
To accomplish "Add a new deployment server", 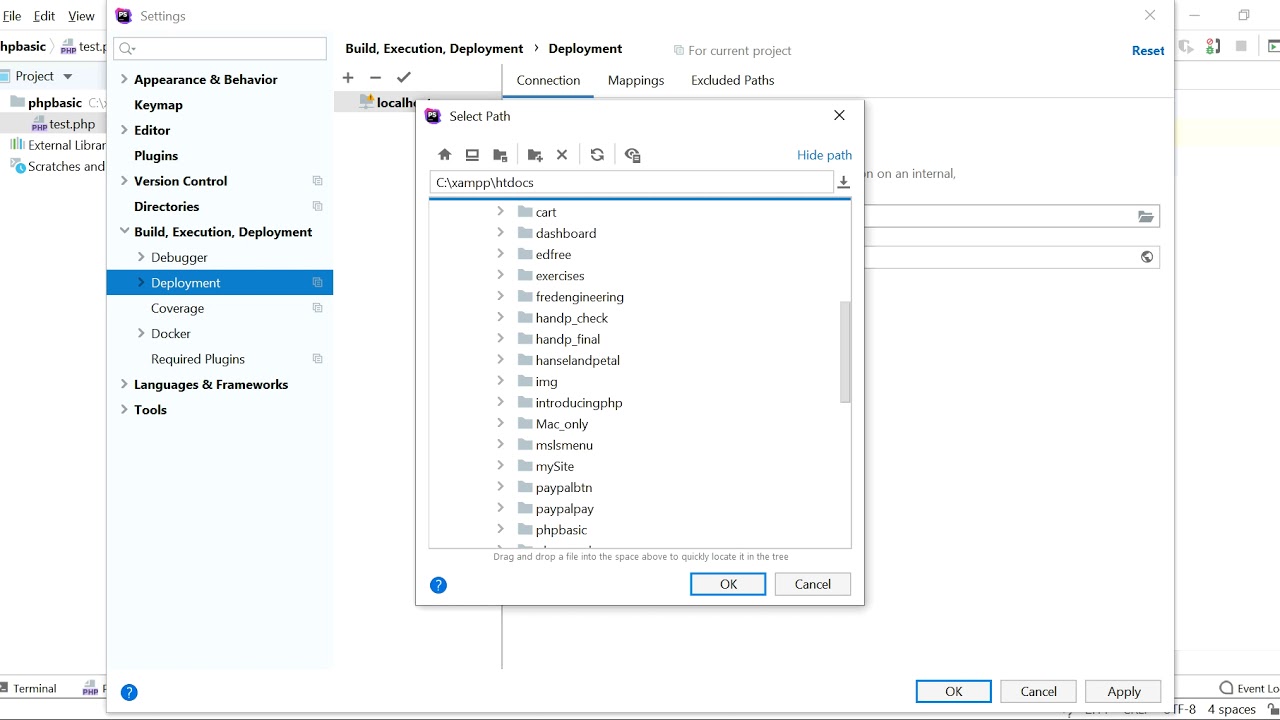I will [x=348, y=77].
